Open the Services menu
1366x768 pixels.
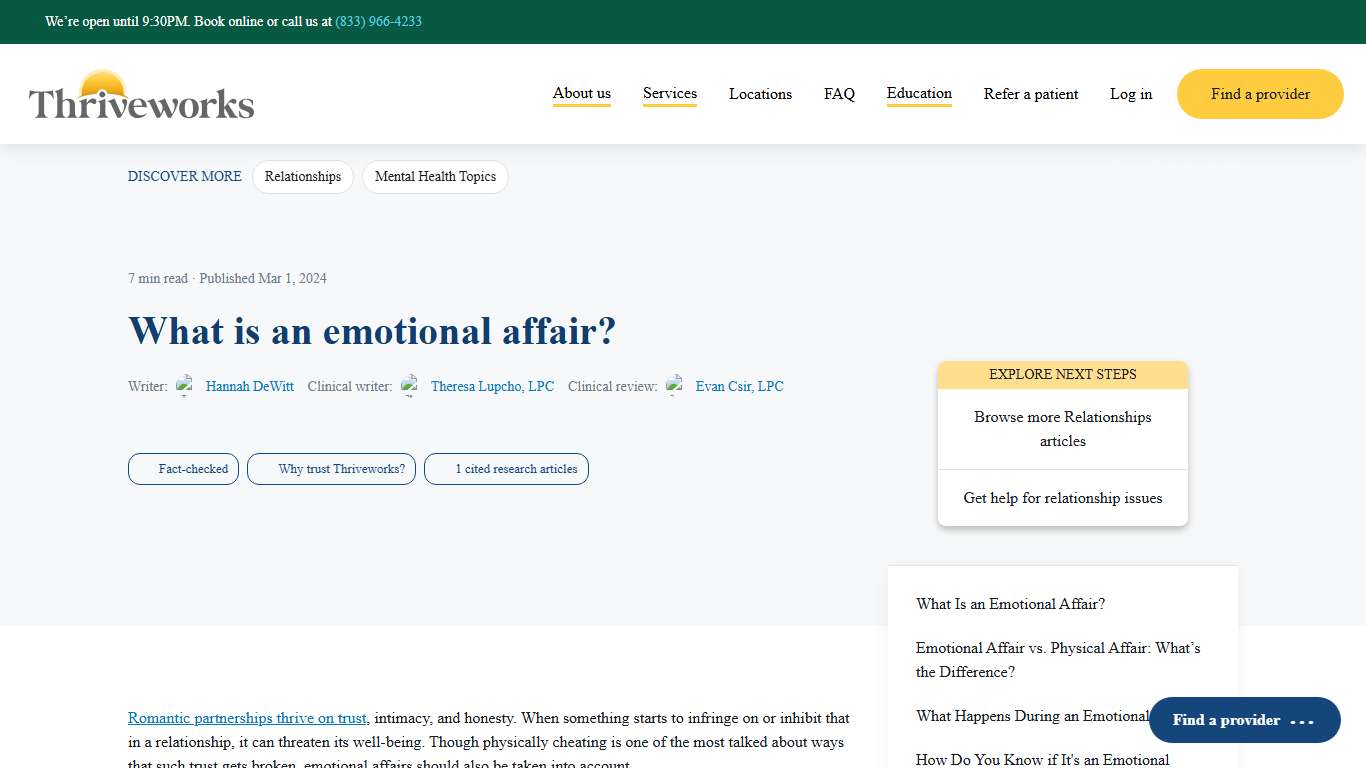pos(669,93)
